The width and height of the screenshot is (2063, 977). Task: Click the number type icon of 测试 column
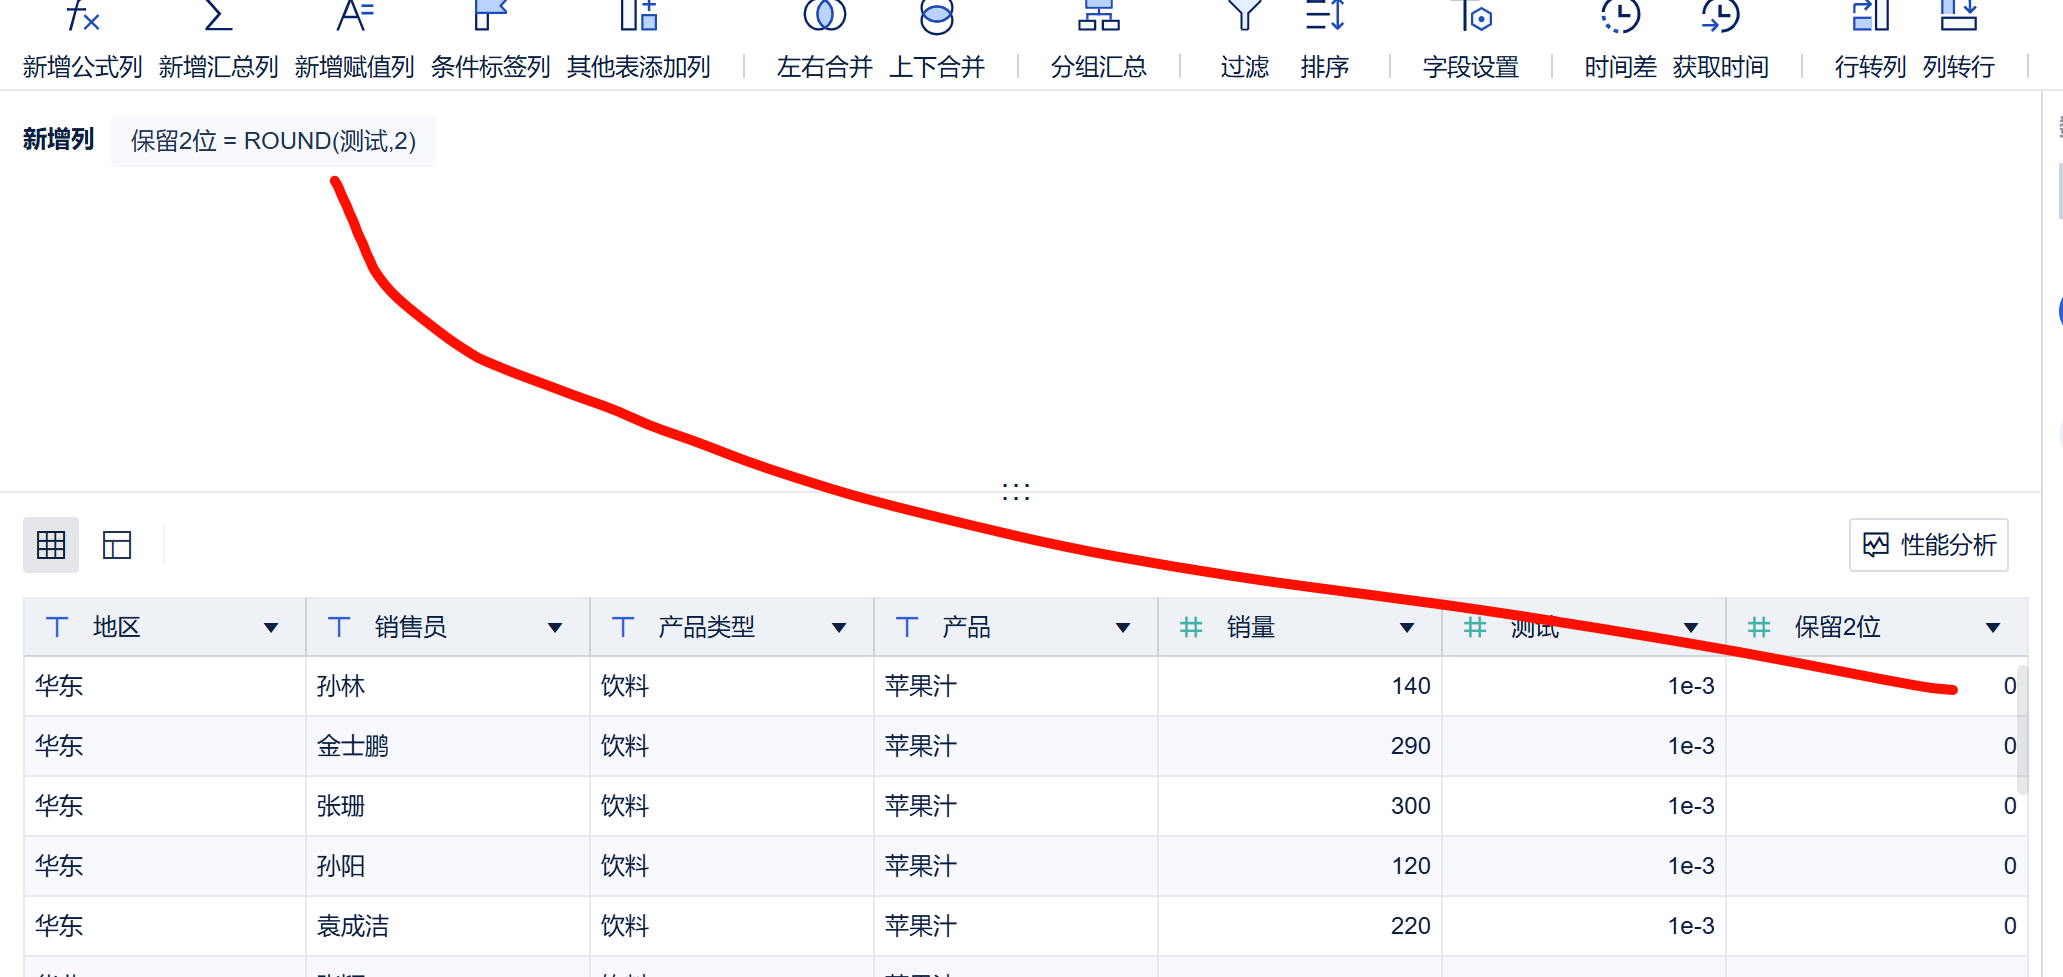[x=1475, y=627]
